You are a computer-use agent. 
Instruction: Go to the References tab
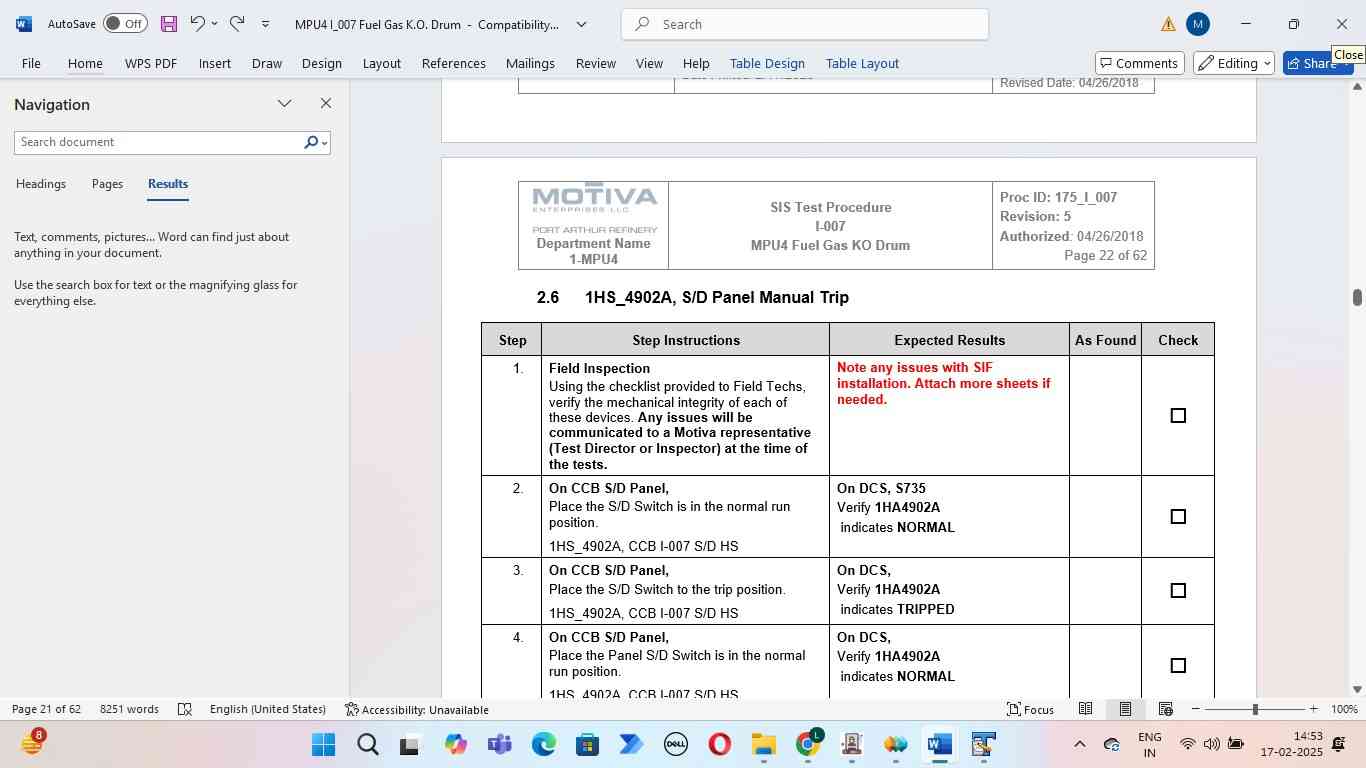click(x=454, y=63)
